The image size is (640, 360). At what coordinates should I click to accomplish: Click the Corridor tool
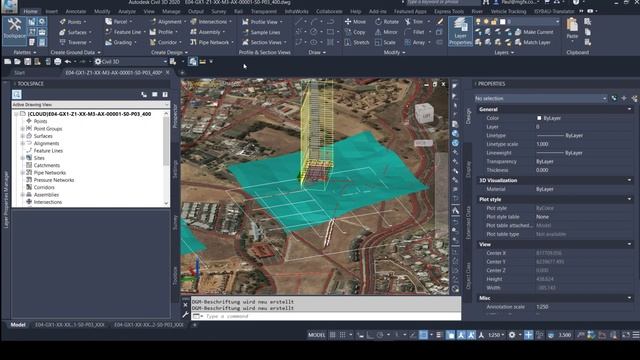(x=165, y=42)
